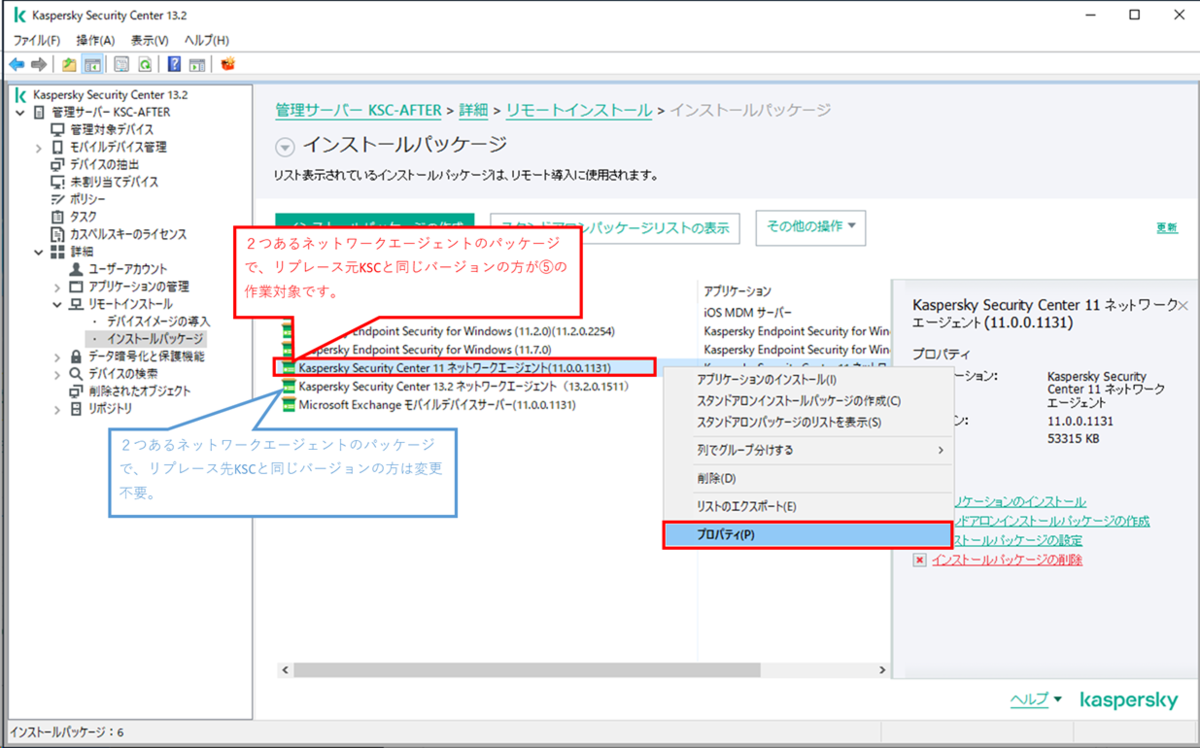This screenshot has height=748, width=1200.
Task: Click the Up one level folder icon
Action: [69, 64]
